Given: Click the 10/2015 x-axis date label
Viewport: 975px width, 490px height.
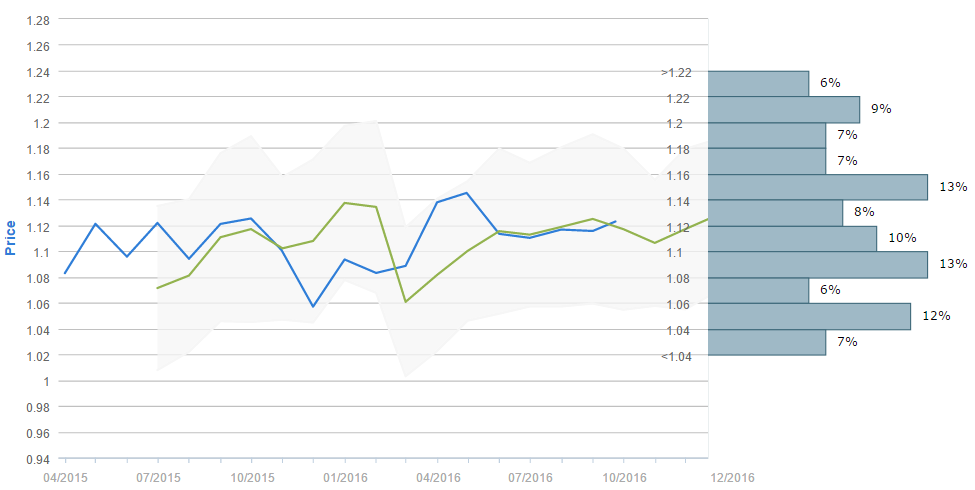Looking at the screenshot, I should coord(250,478).
